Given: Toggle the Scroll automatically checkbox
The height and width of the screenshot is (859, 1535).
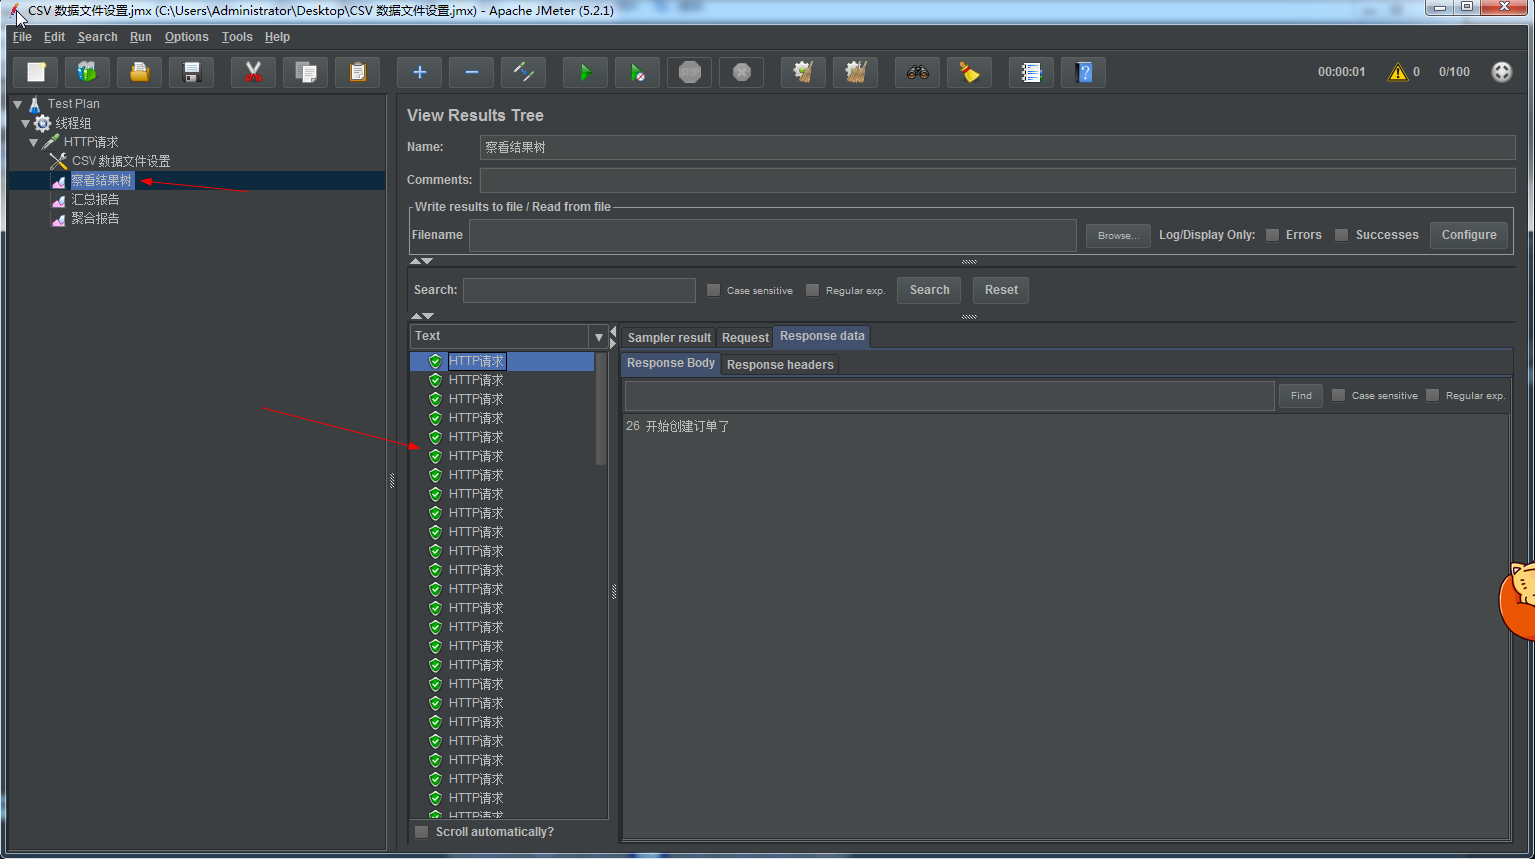Looking at the screenshot, I should click(x=422, y=832).
